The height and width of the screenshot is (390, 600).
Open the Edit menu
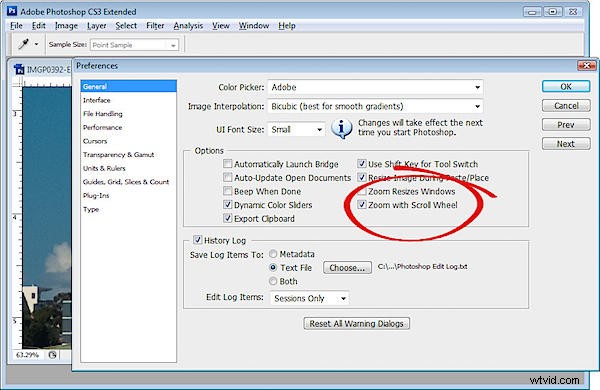[39, 26]
